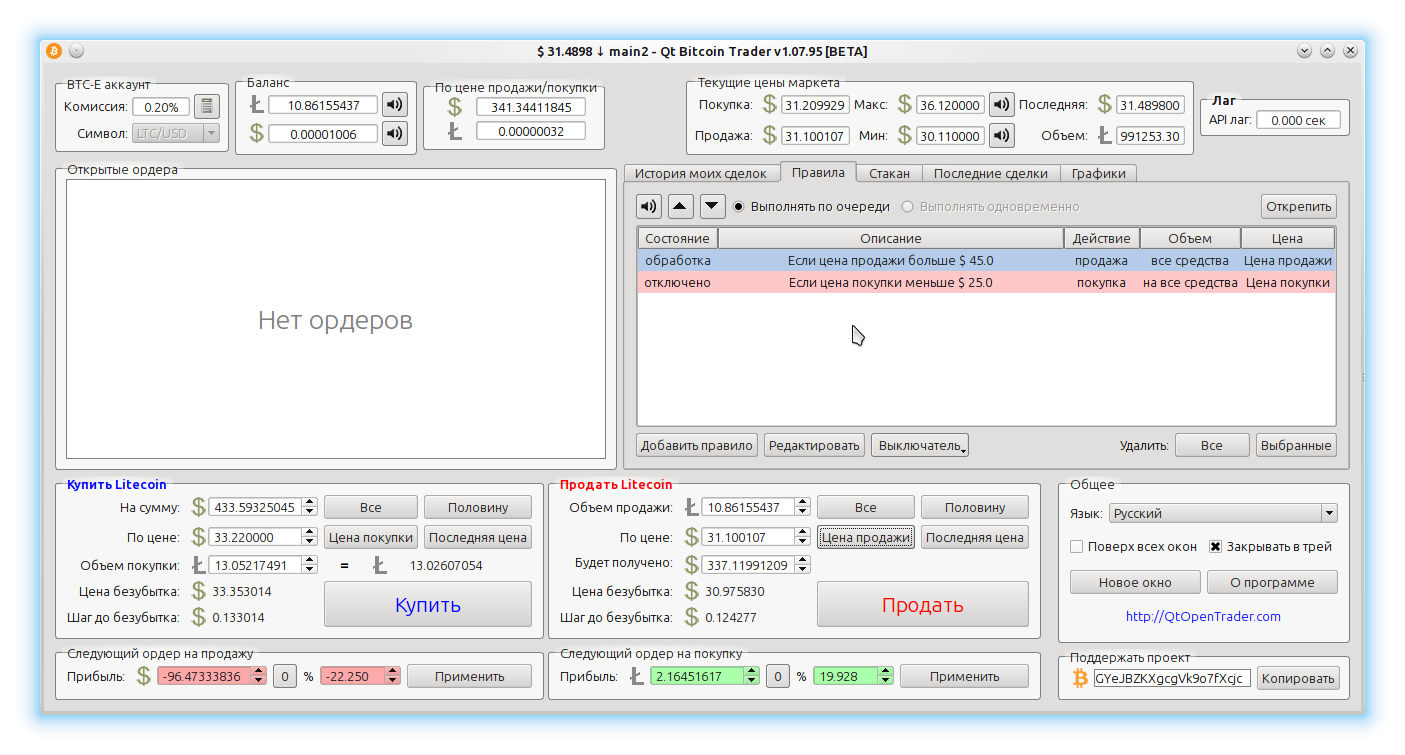The width and height of the screenshot is (1405, 755).
Task: Adjust the Объем продажи spinner arrows
Action: tap(803, 507)
